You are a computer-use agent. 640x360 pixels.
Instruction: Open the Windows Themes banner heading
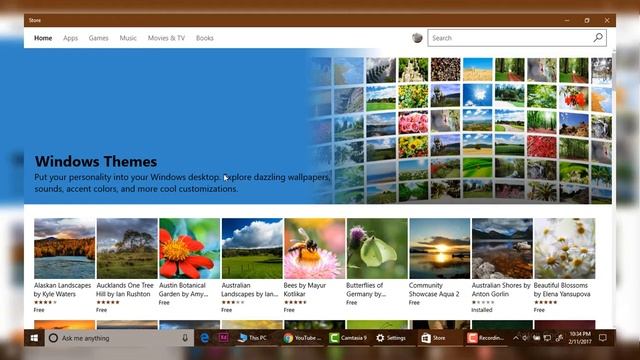click(x=96, y=162)
